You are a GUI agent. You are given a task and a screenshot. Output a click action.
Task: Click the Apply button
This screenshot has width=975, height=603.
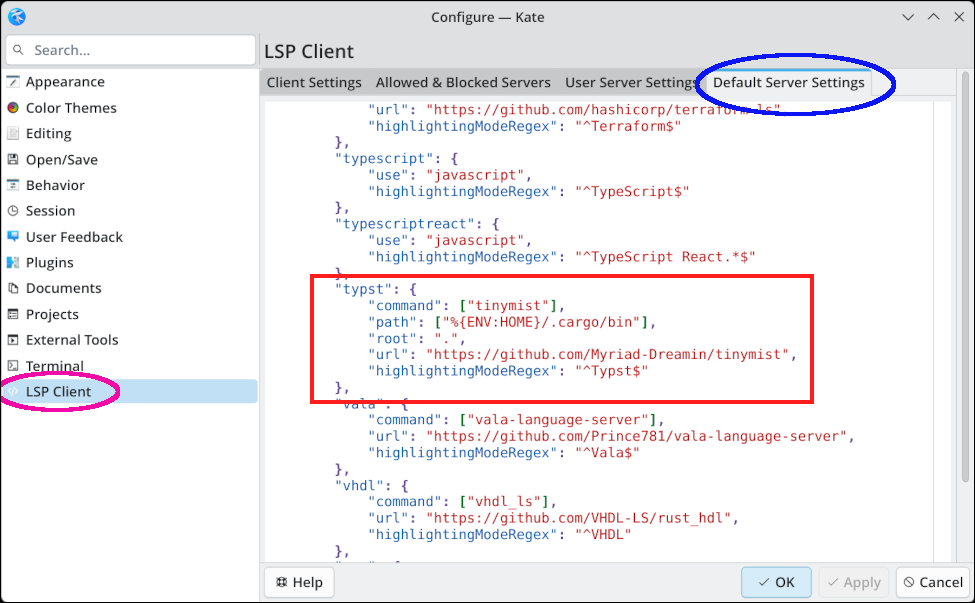click(x=854, y=582)
